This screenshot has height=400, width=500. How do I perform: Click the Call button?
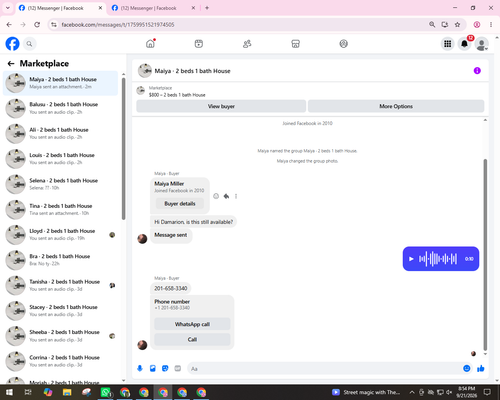coord(192,339)
